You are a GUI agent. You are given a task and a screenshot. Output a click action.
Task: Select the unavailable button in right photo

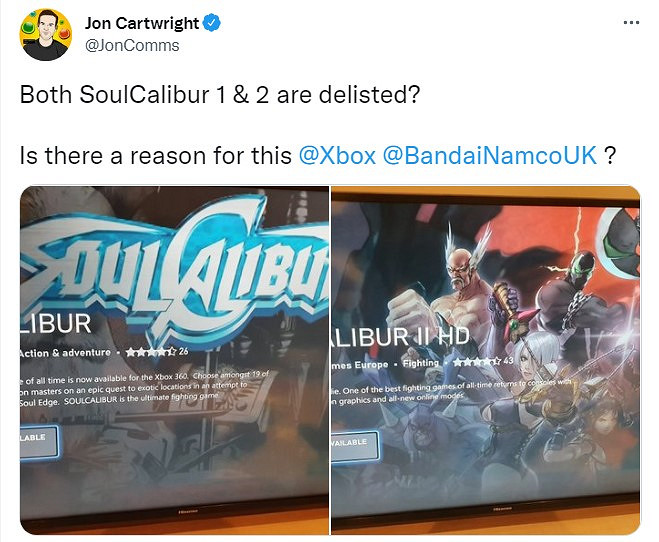(x=355, y=447)
